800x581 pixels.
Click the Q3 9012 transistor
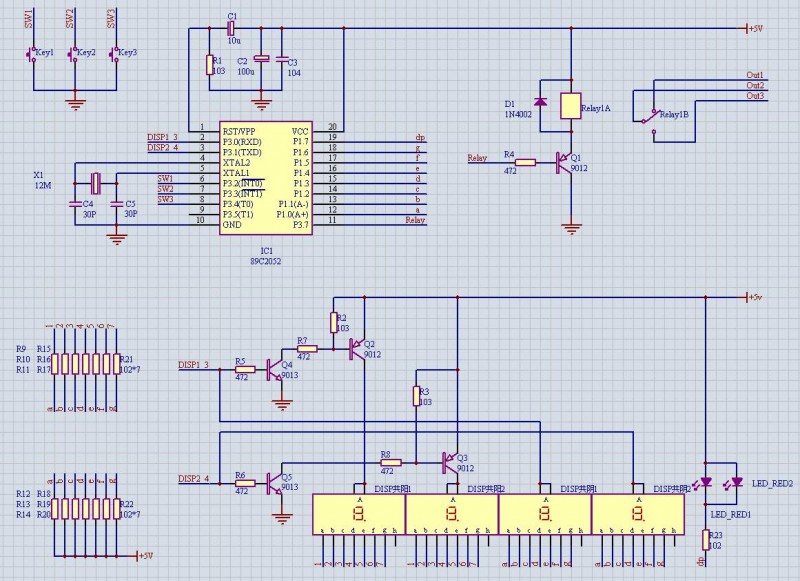pos(447,462)
